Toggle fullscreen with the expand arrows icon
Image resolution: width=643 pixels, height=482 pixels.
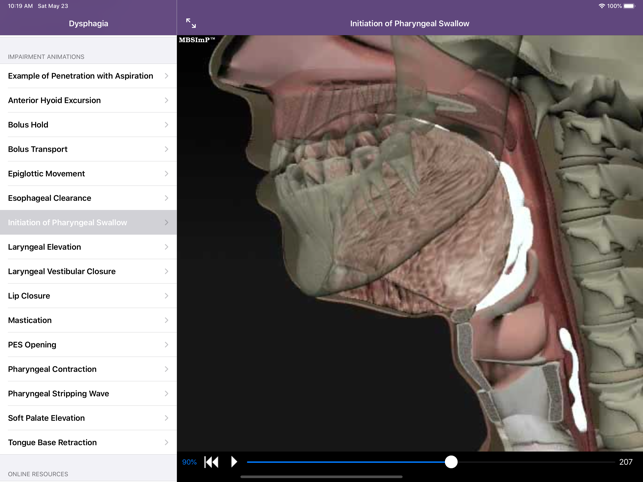[191, 23]
